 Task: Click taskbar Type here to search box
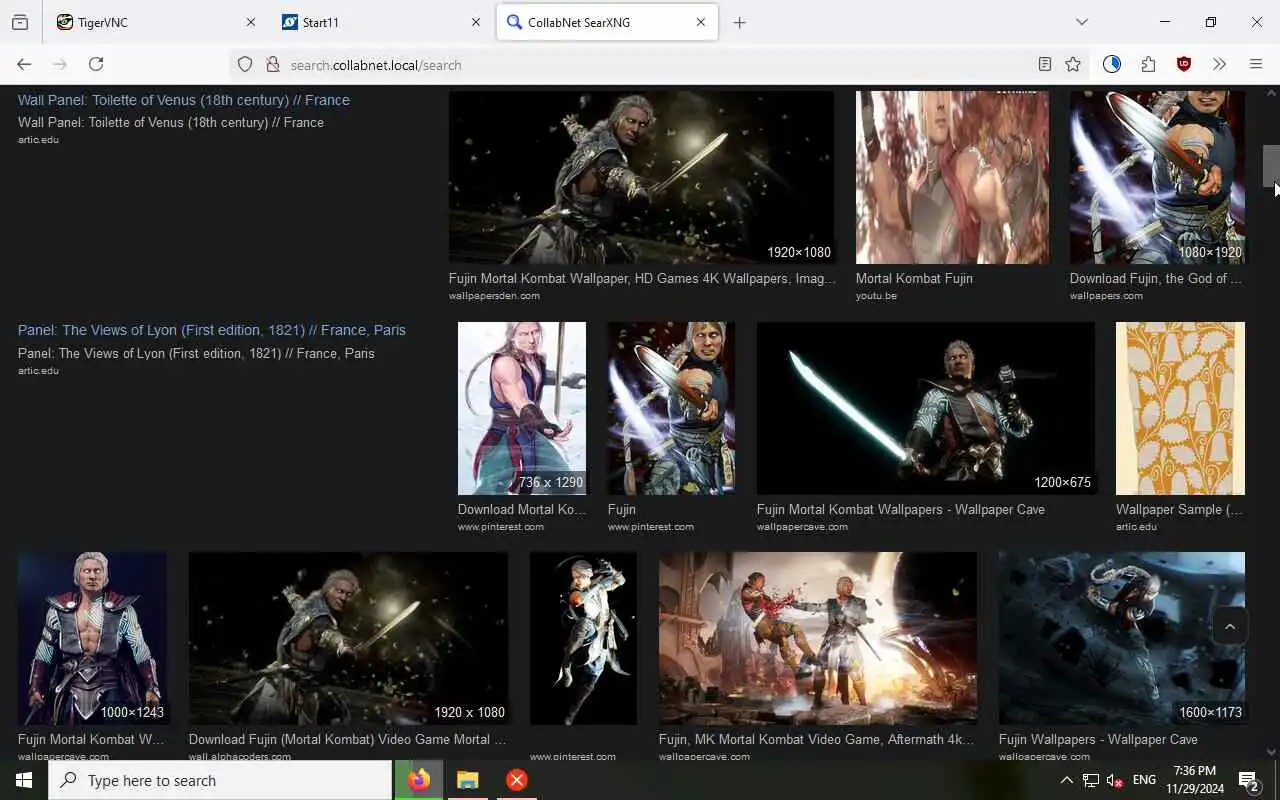click(220, 780)
